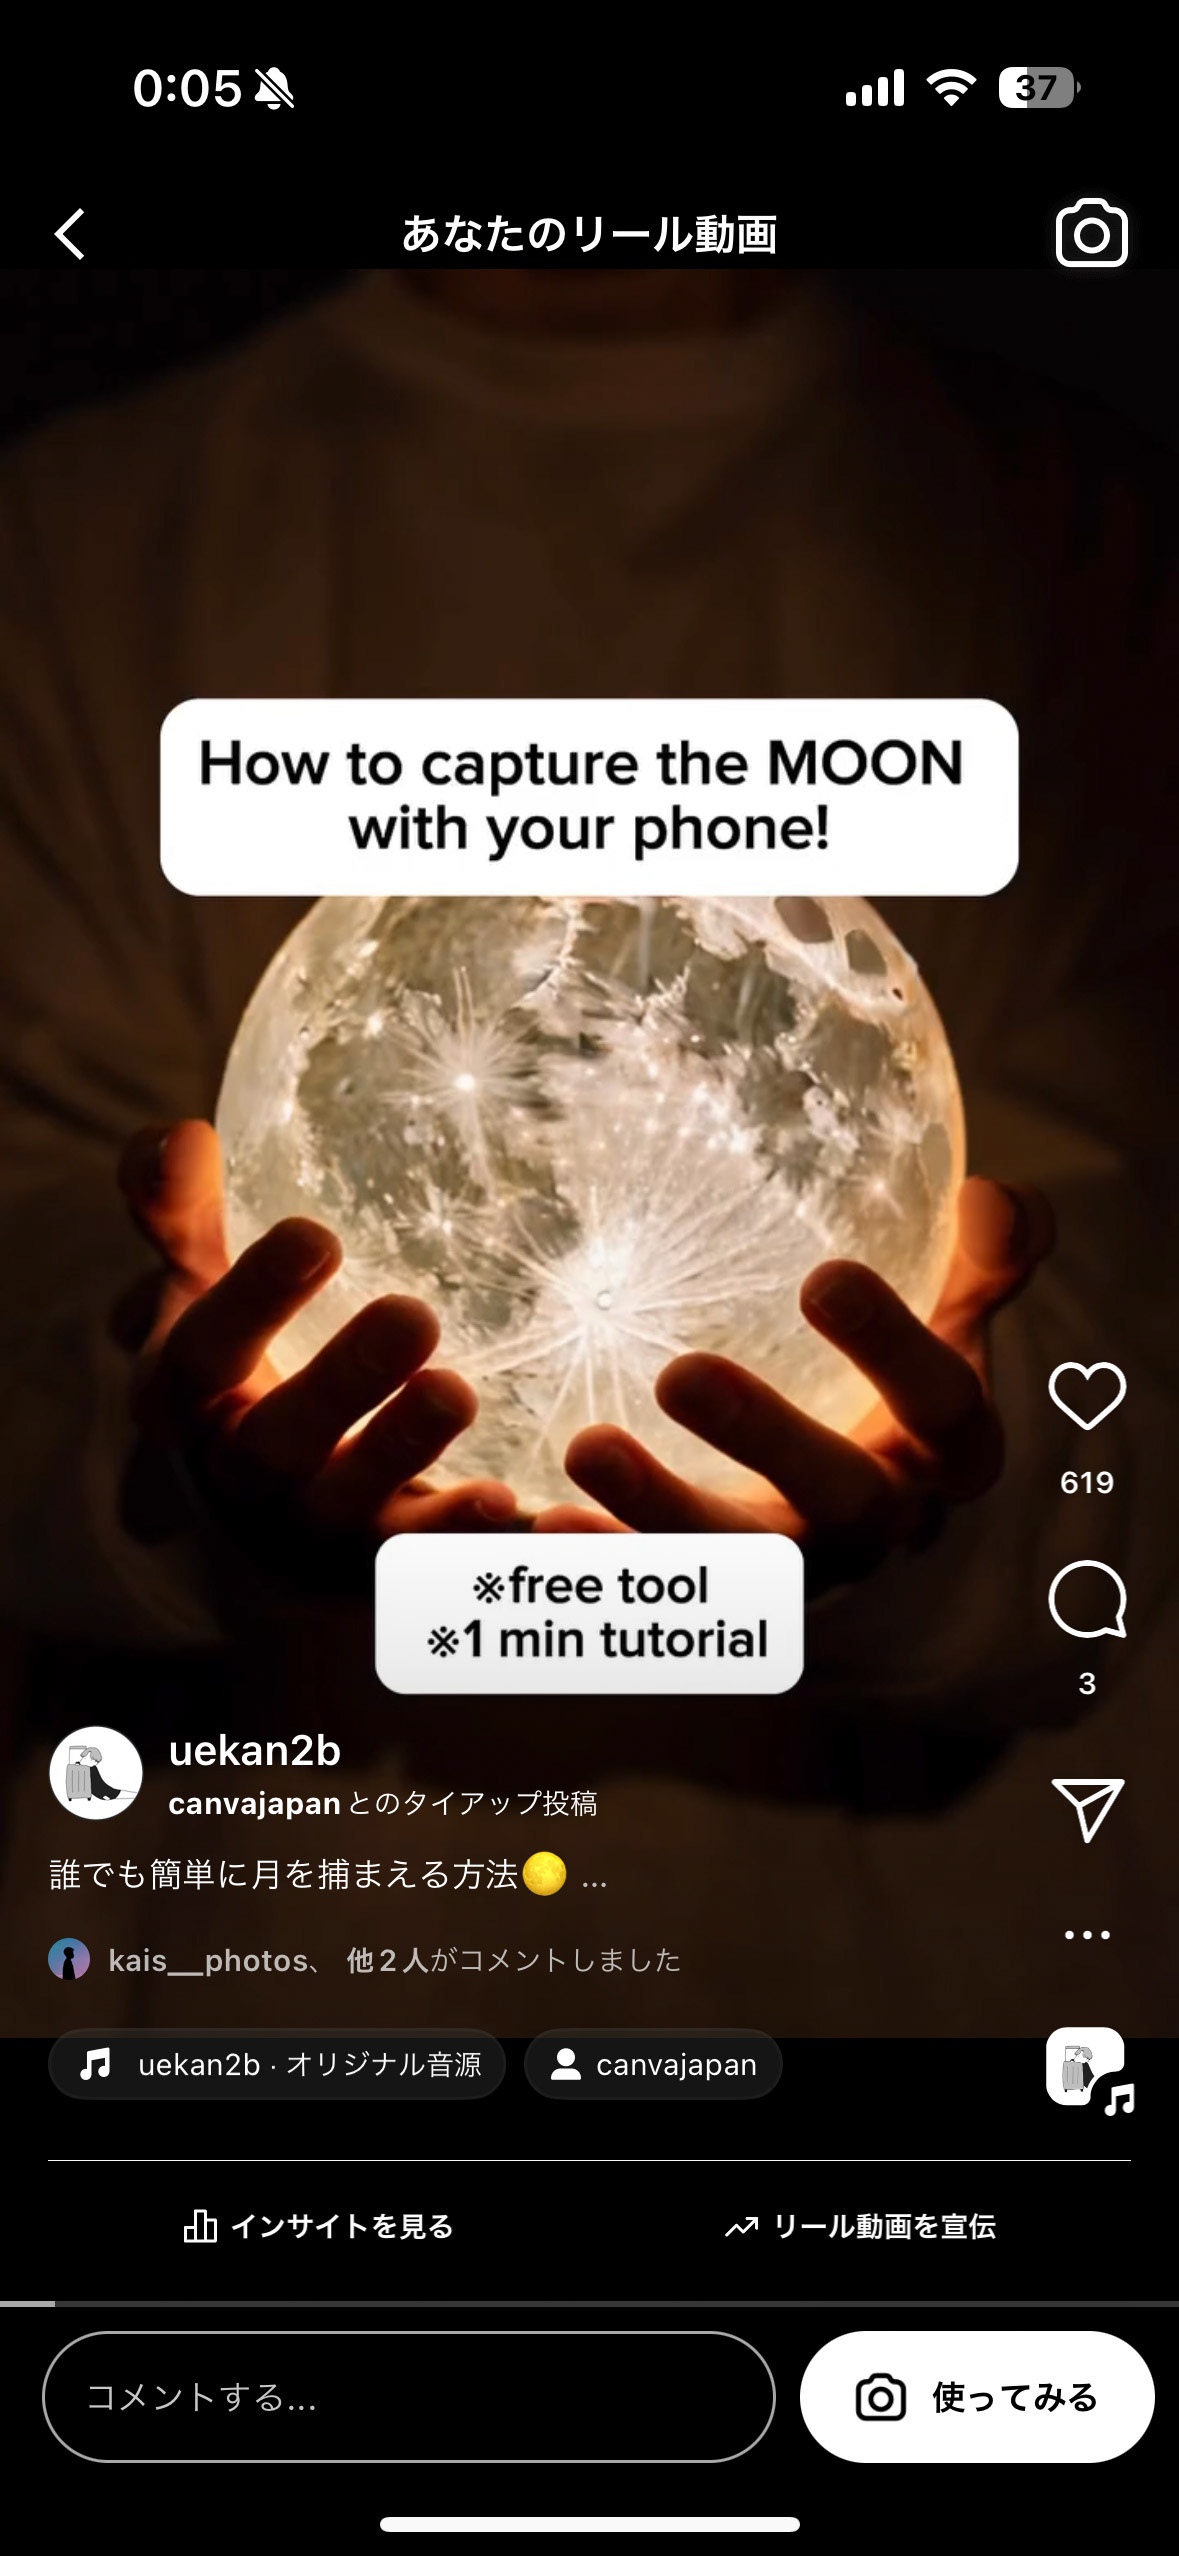Viewport: 1179px width, 2556px height.
Task: Open the uekan2b オリジナル音源 audio chip
Action: click(x=277, y=2064)
